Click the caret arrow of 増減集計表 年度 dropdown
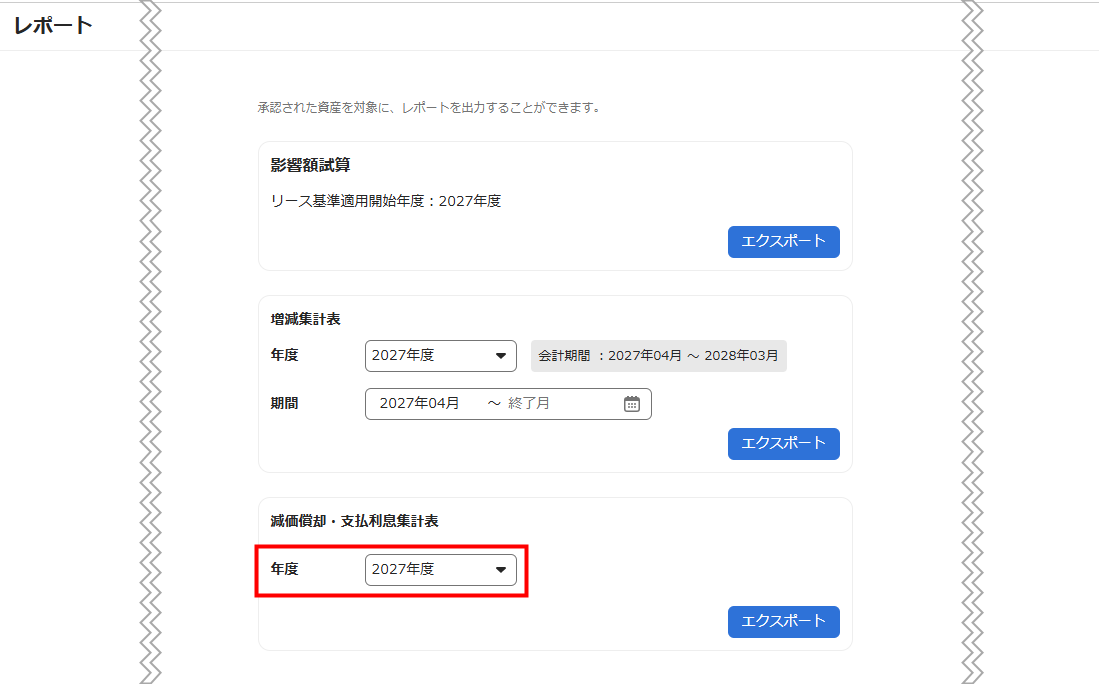The image size is (1099, 684). coord(501,356)
